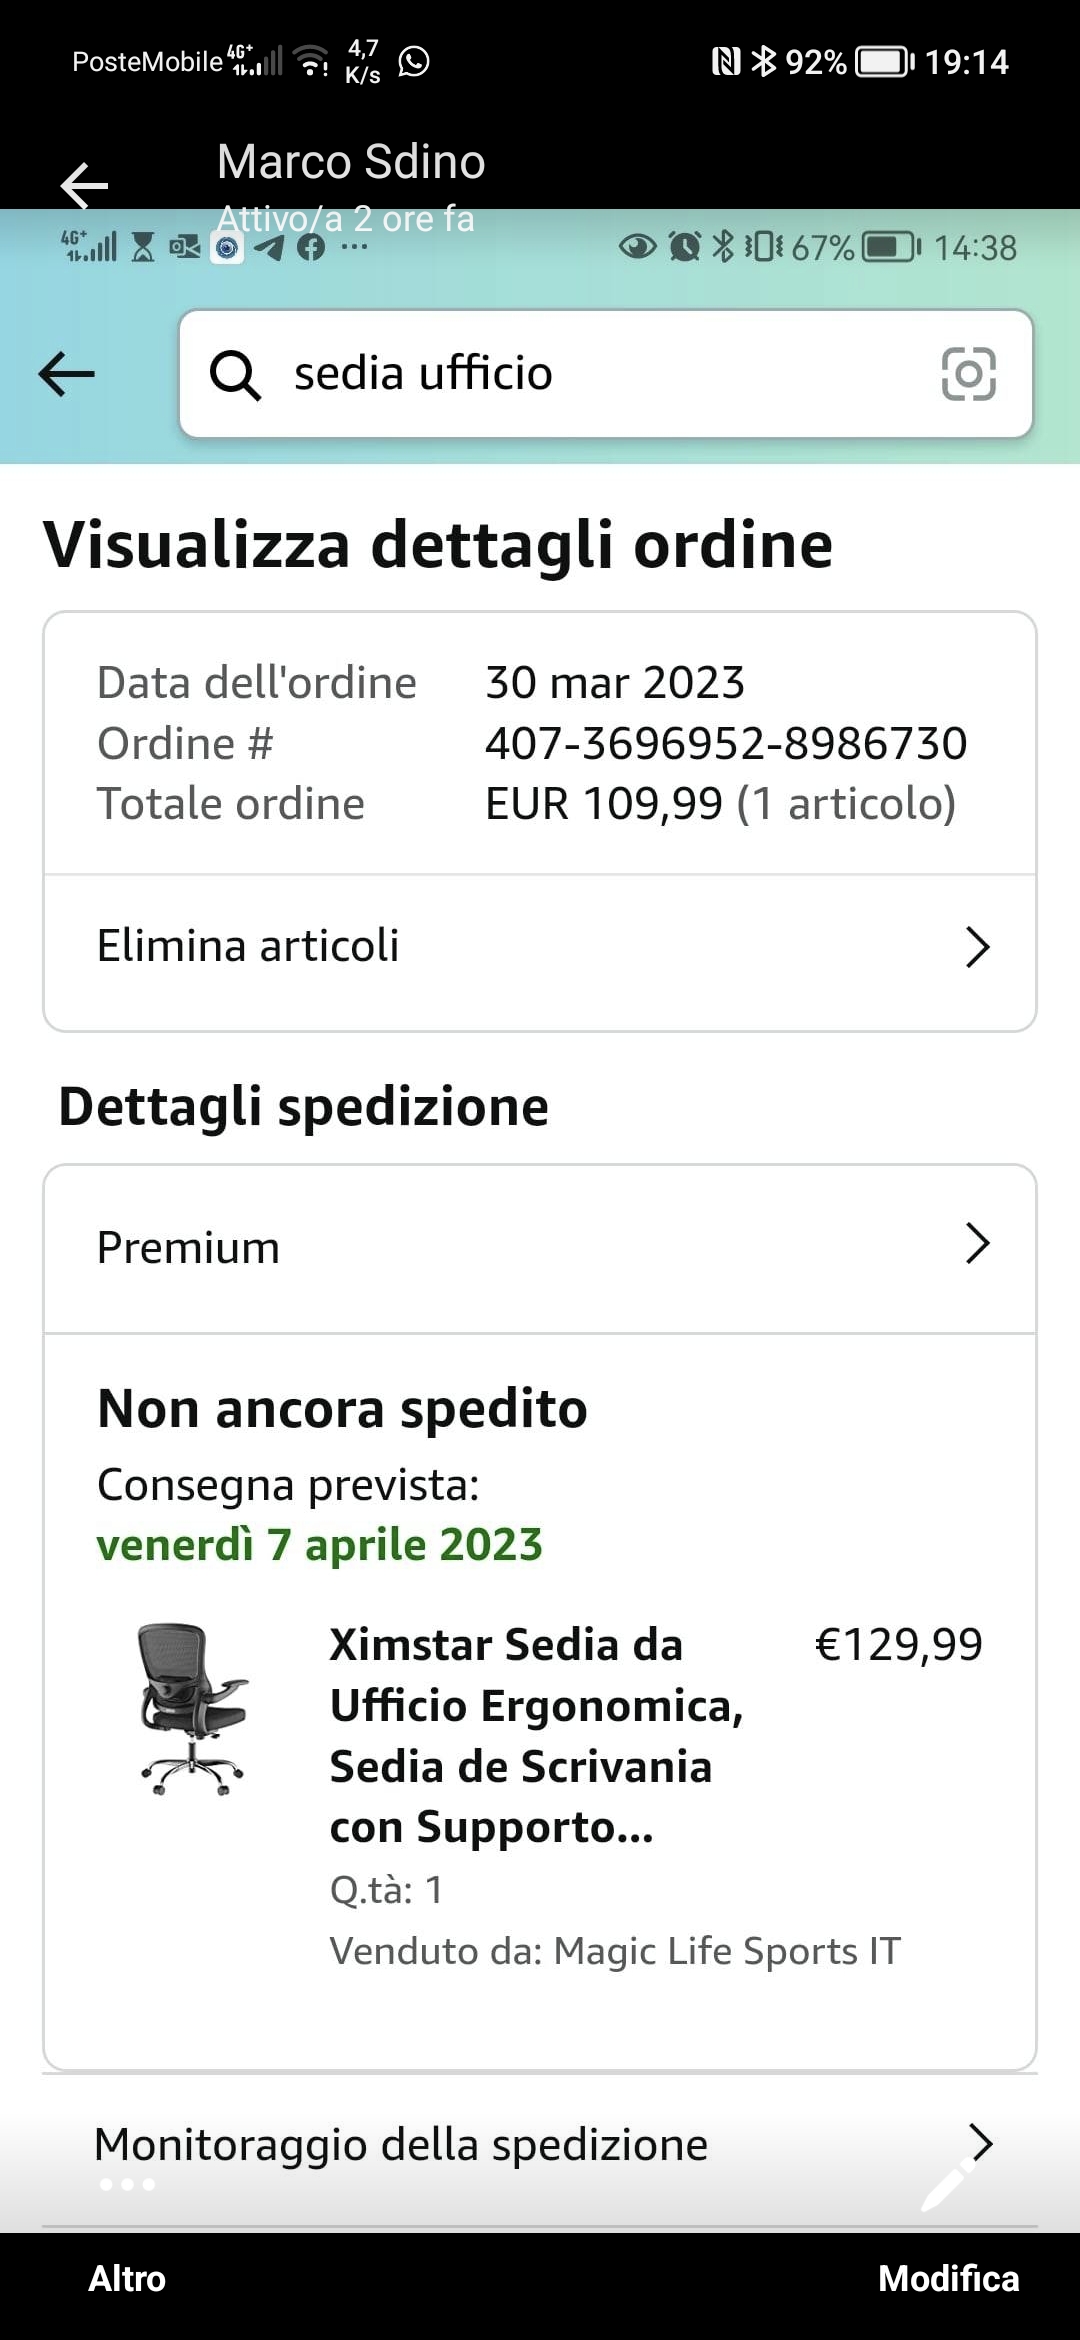Open Ximstar Sedia da Ufficio product link

(537, 1736)
